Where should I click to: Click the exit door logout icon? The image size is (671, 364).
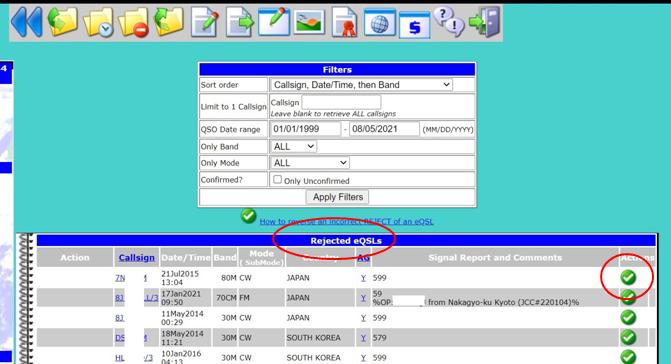(x=484, y=22)
